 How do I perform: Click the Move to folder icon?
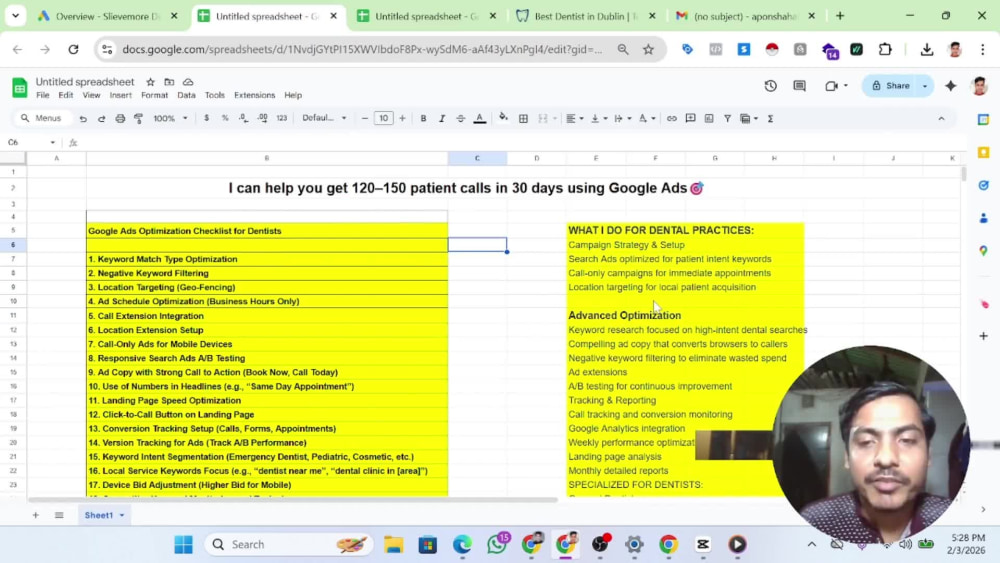(x=169, y=82)
